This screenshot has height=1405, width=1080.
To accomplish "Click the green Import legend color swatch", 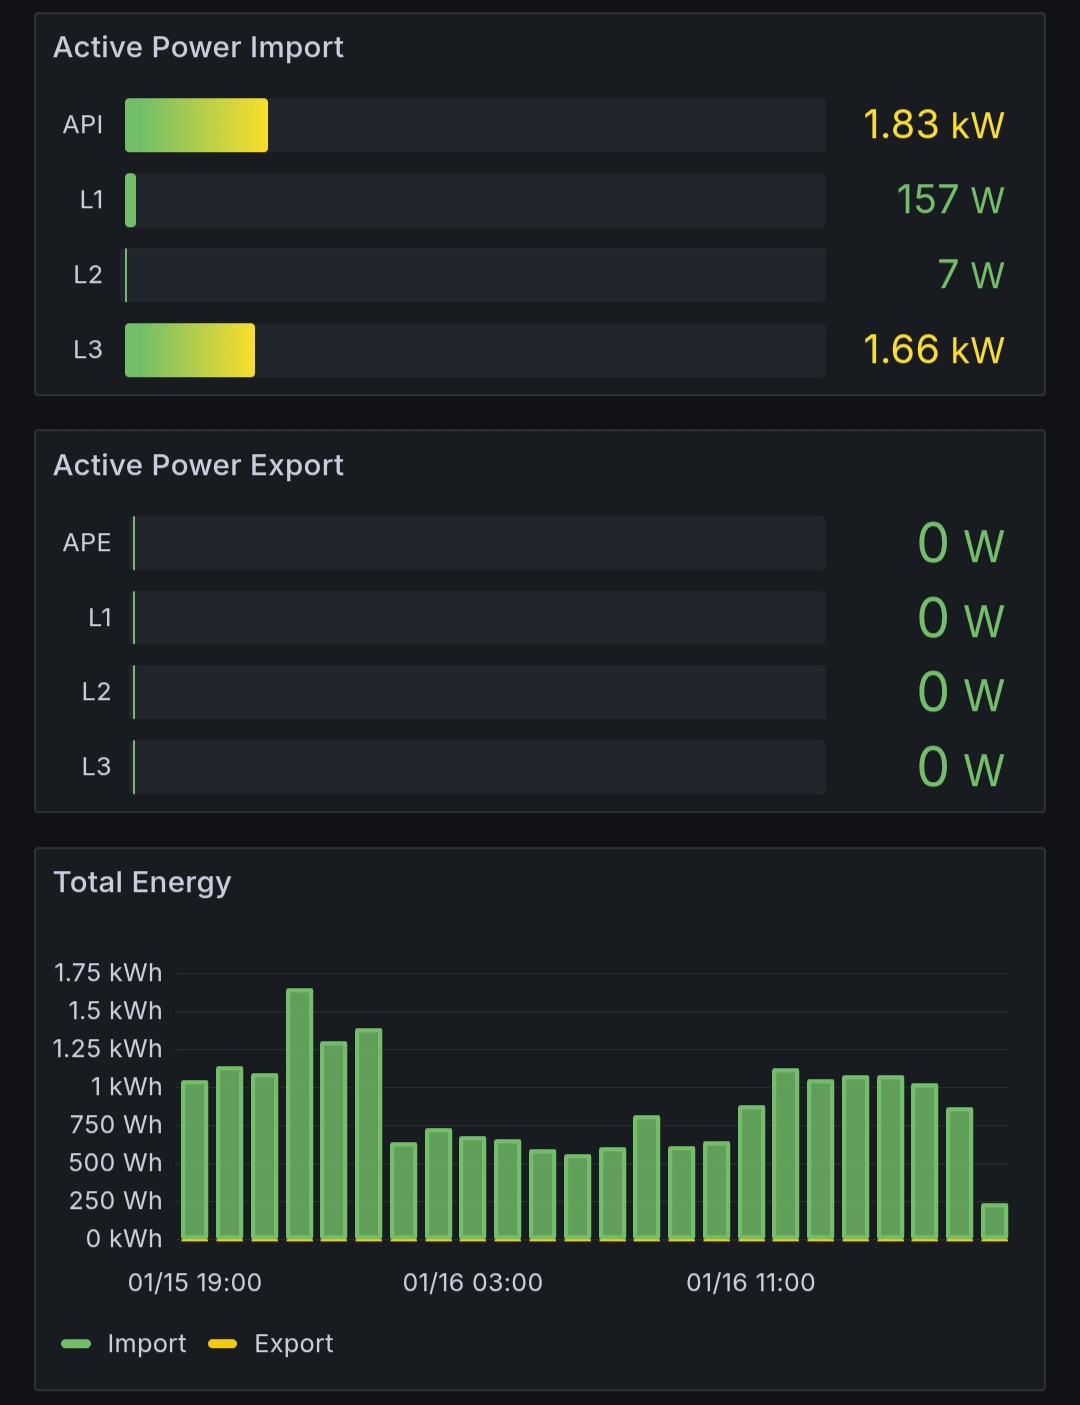I will coord(76,1344).
